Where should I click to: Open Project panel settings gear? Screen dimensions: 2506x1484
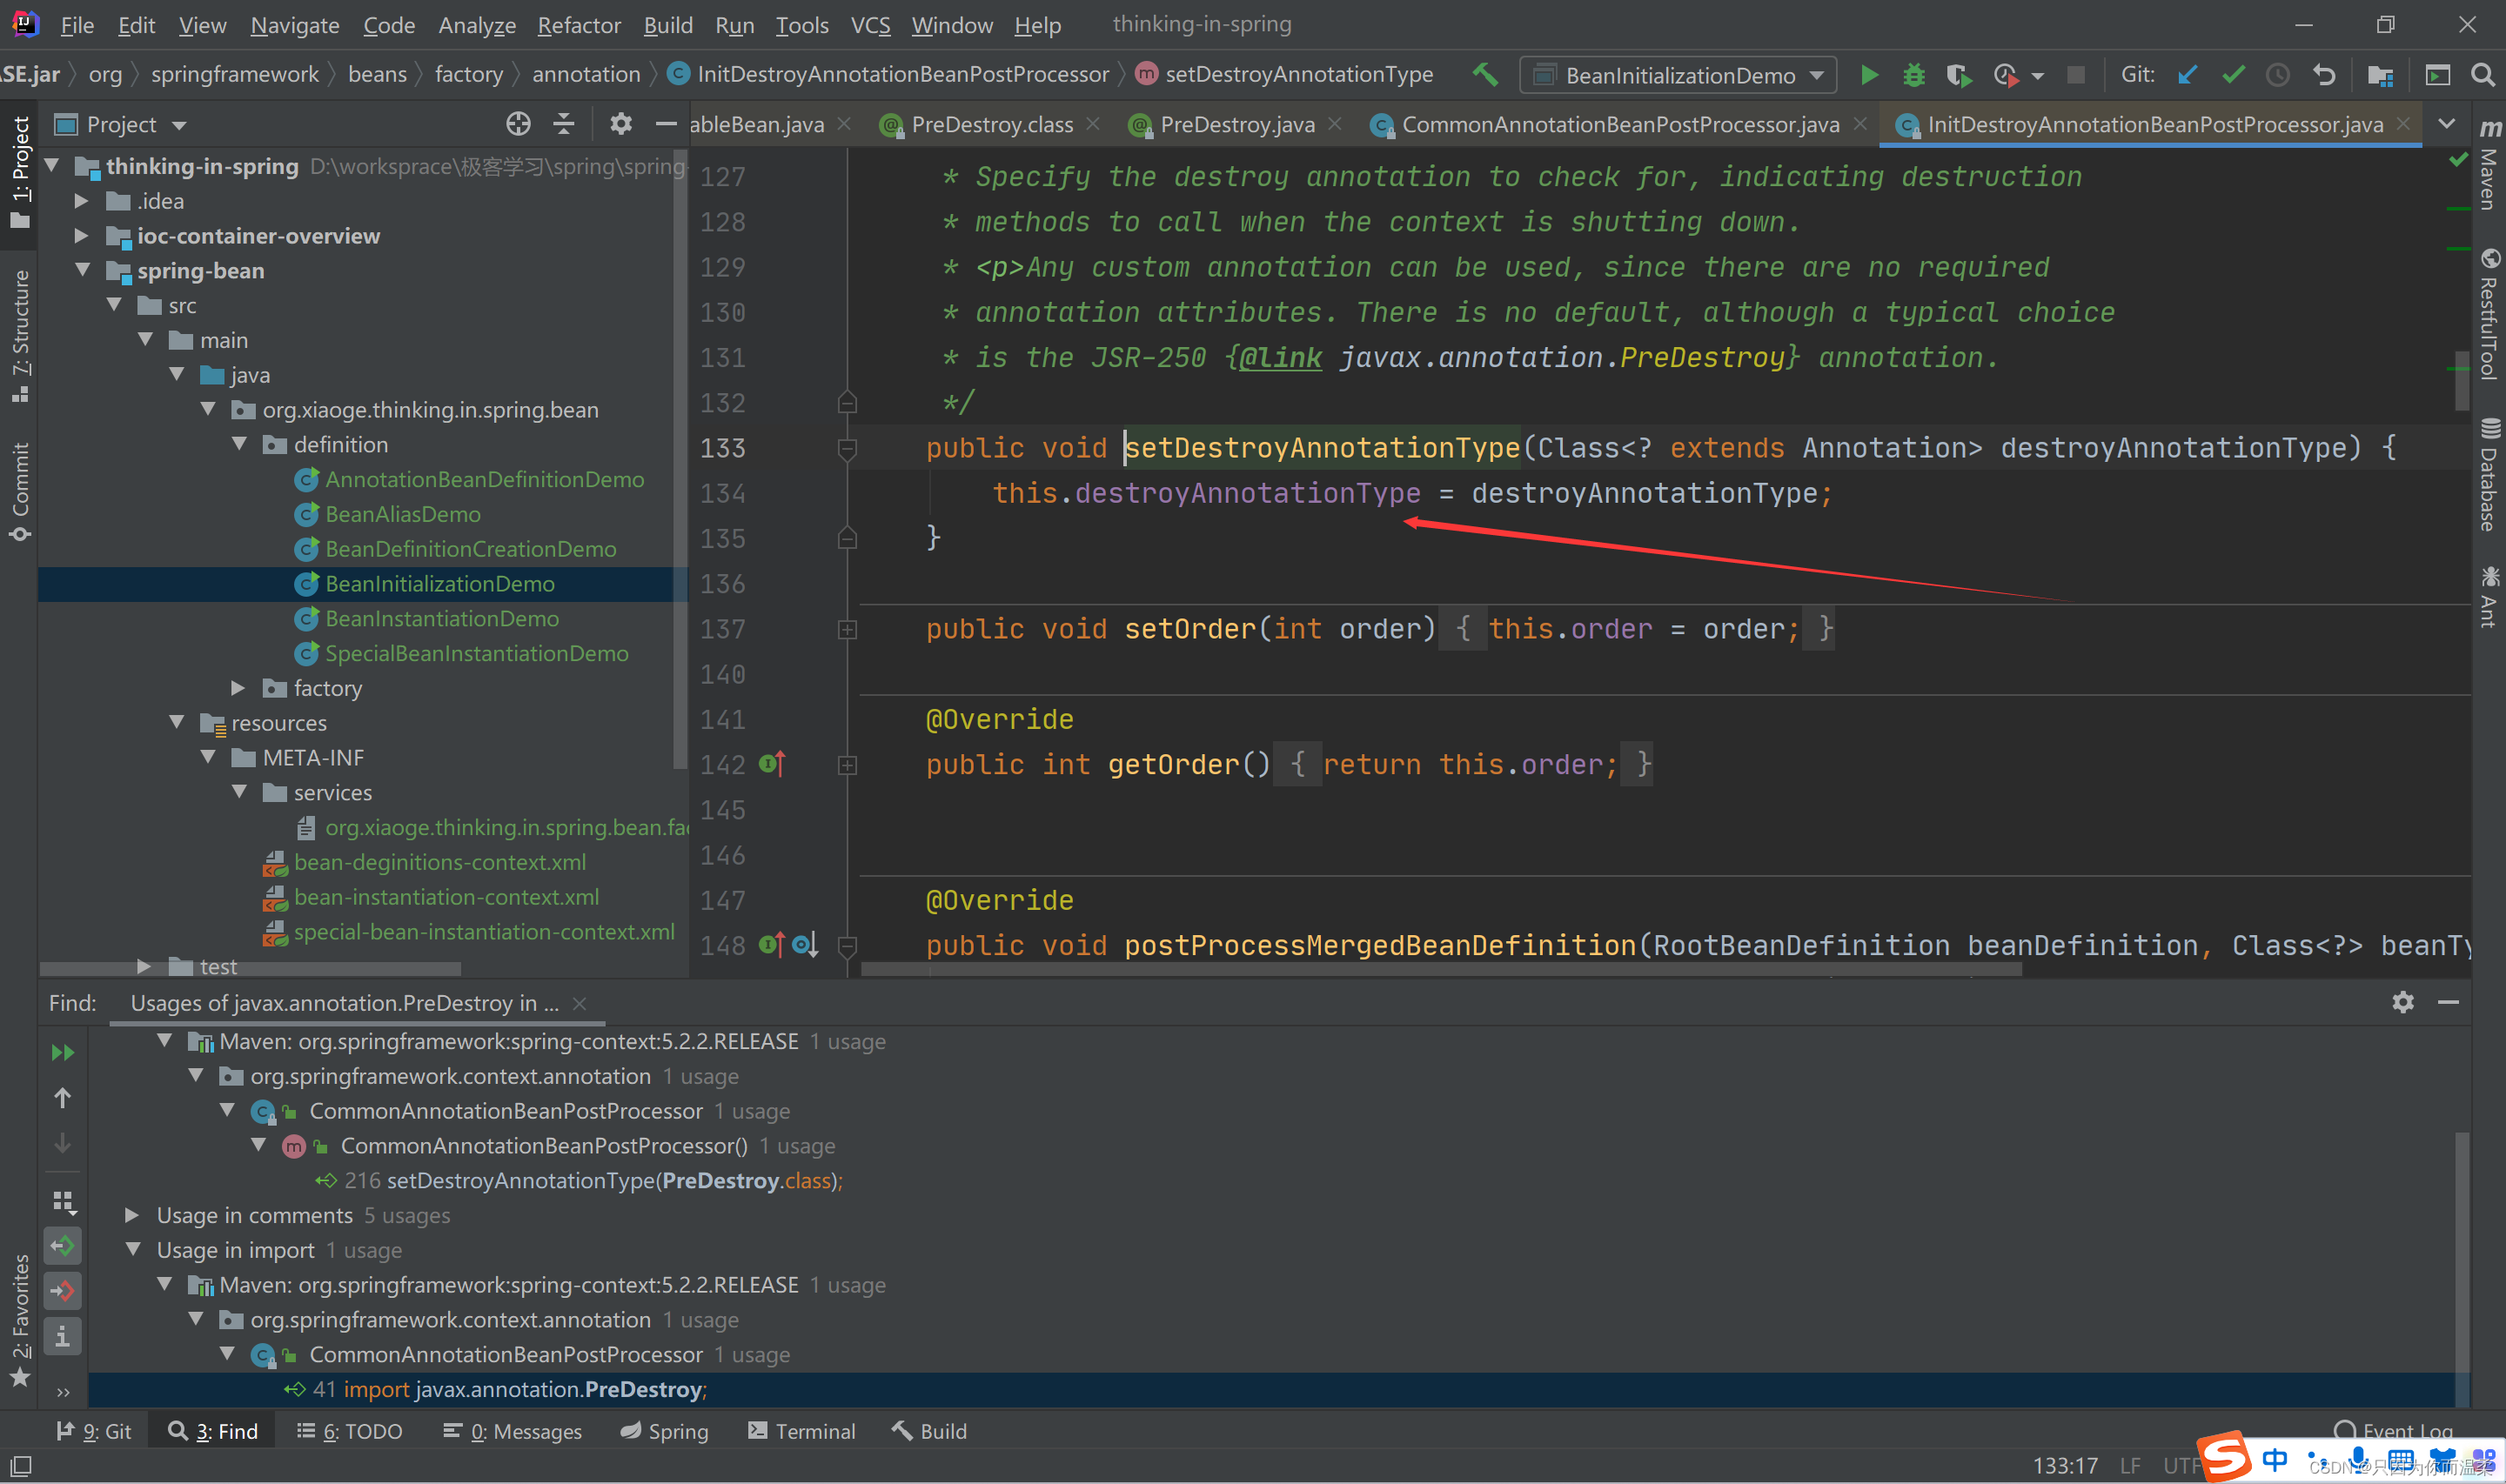click(x=621, y=124)
